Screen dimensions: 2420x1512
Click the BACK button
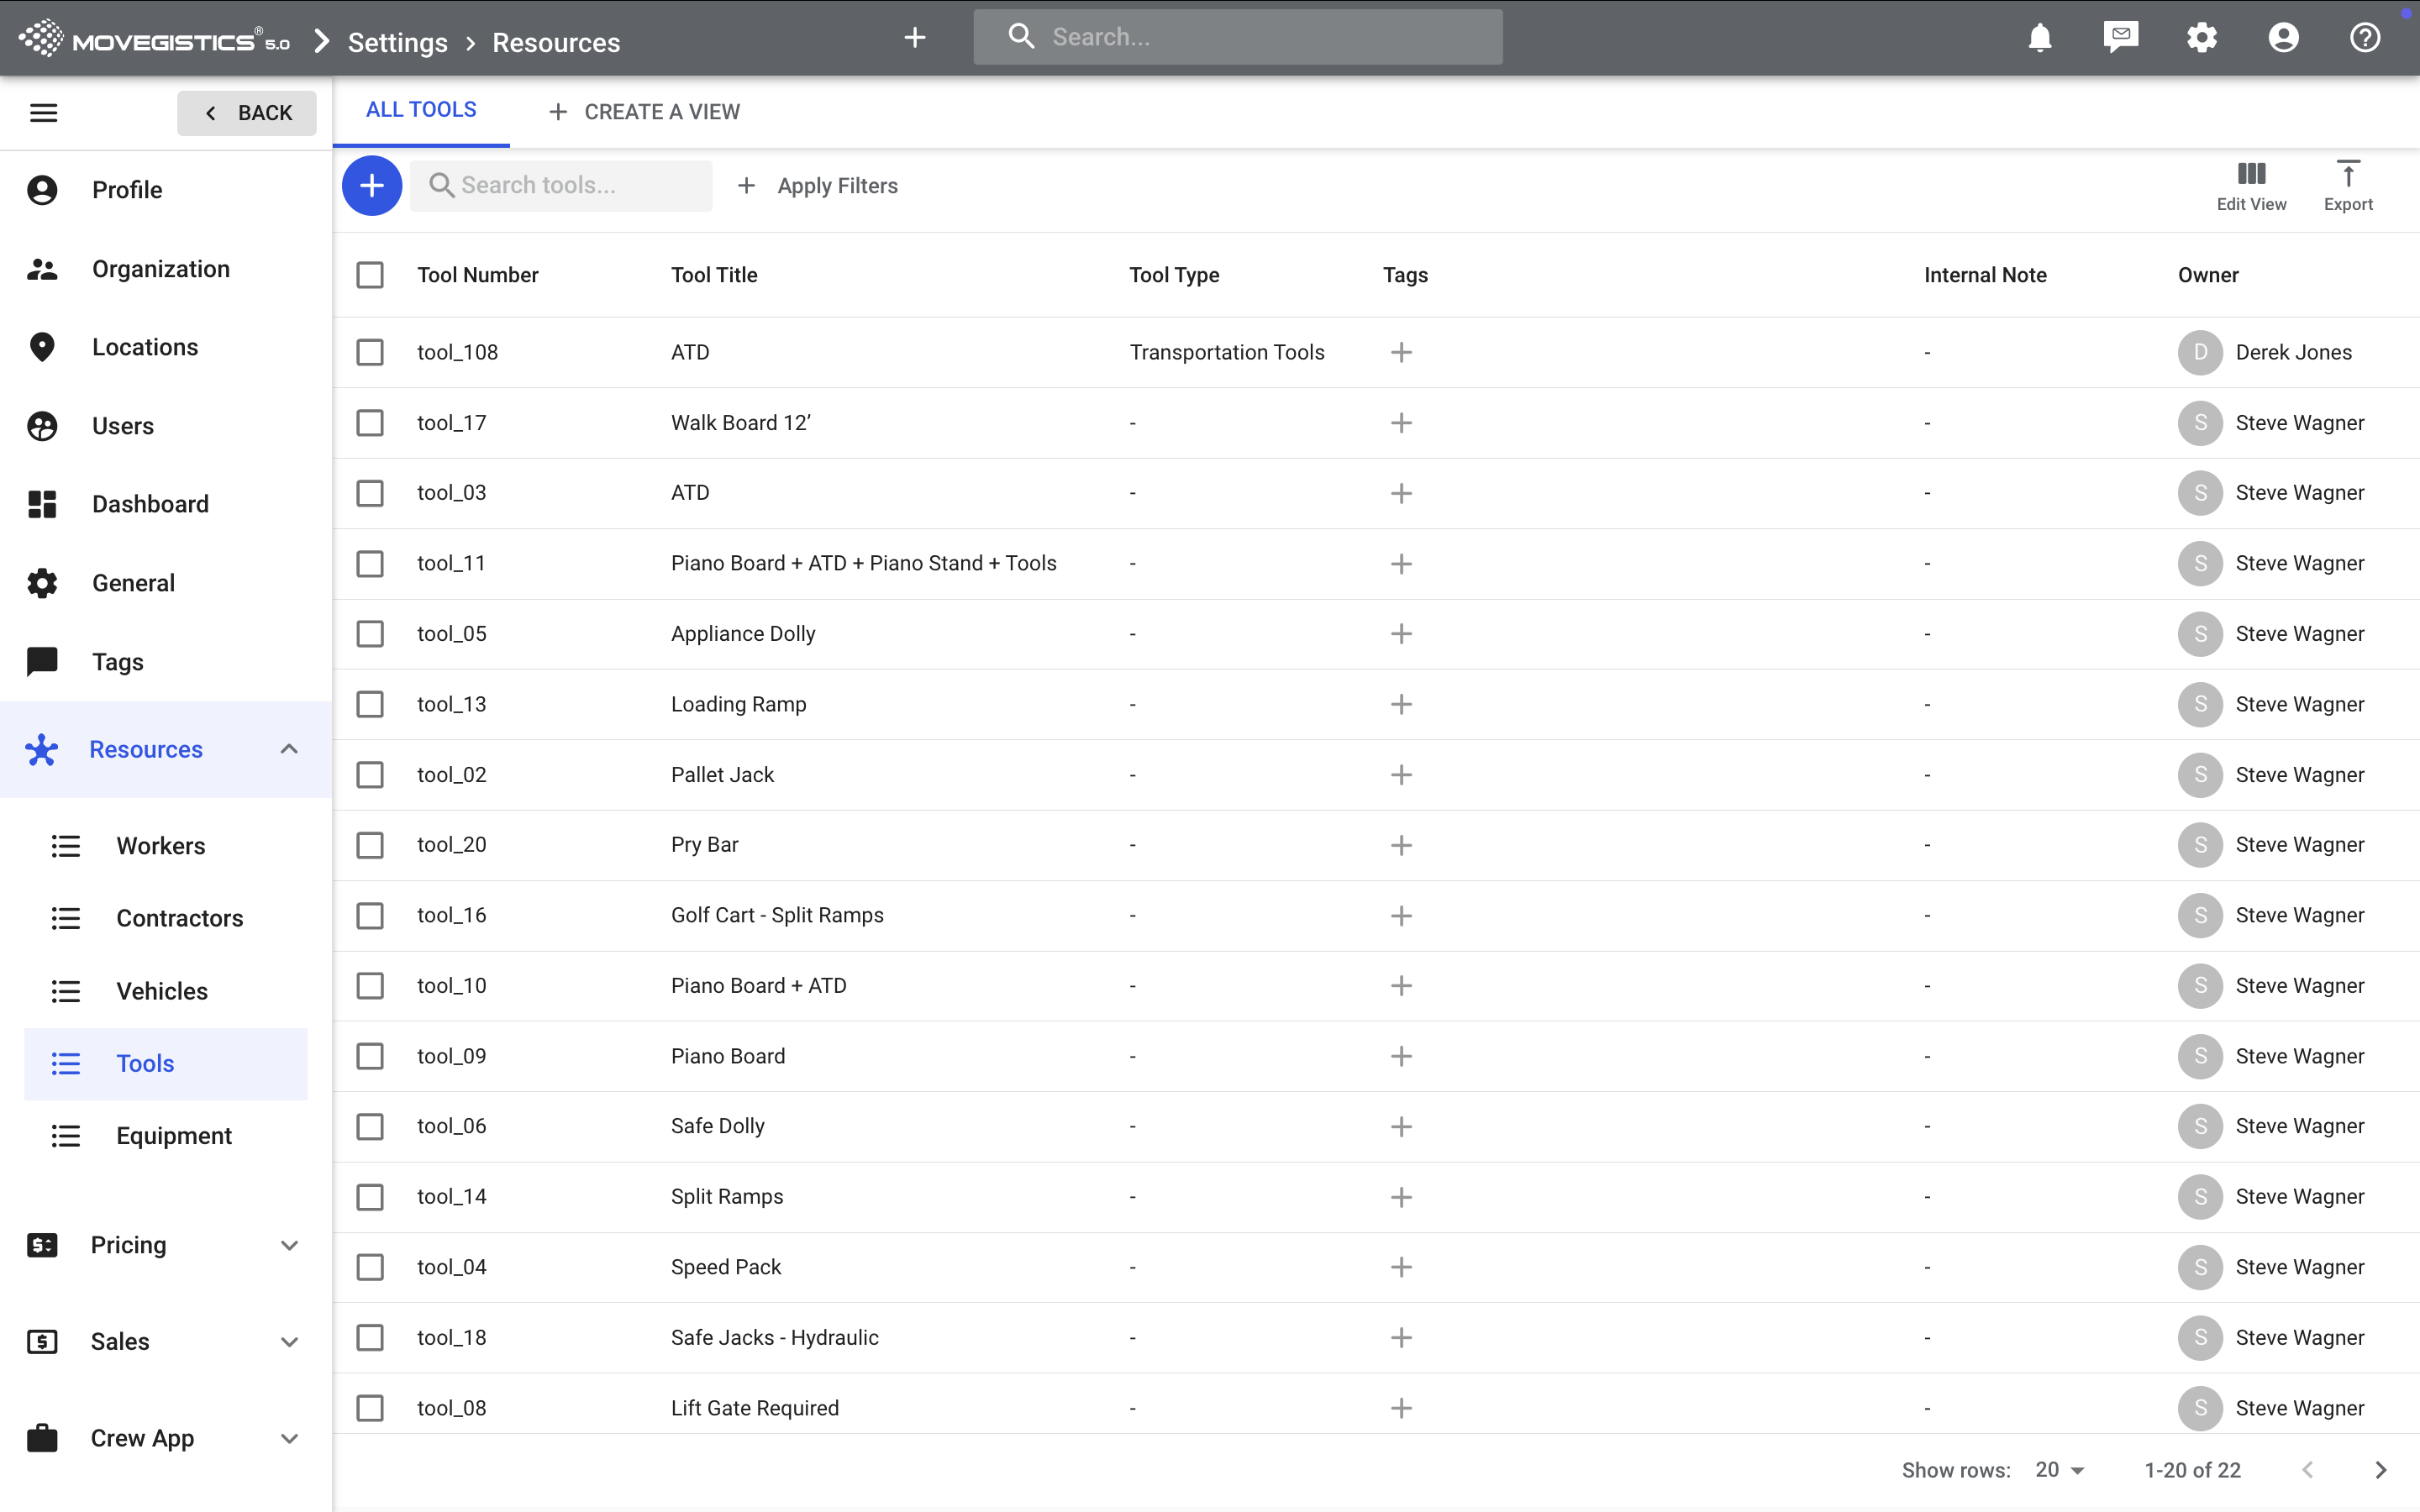(x=247, y=113)
